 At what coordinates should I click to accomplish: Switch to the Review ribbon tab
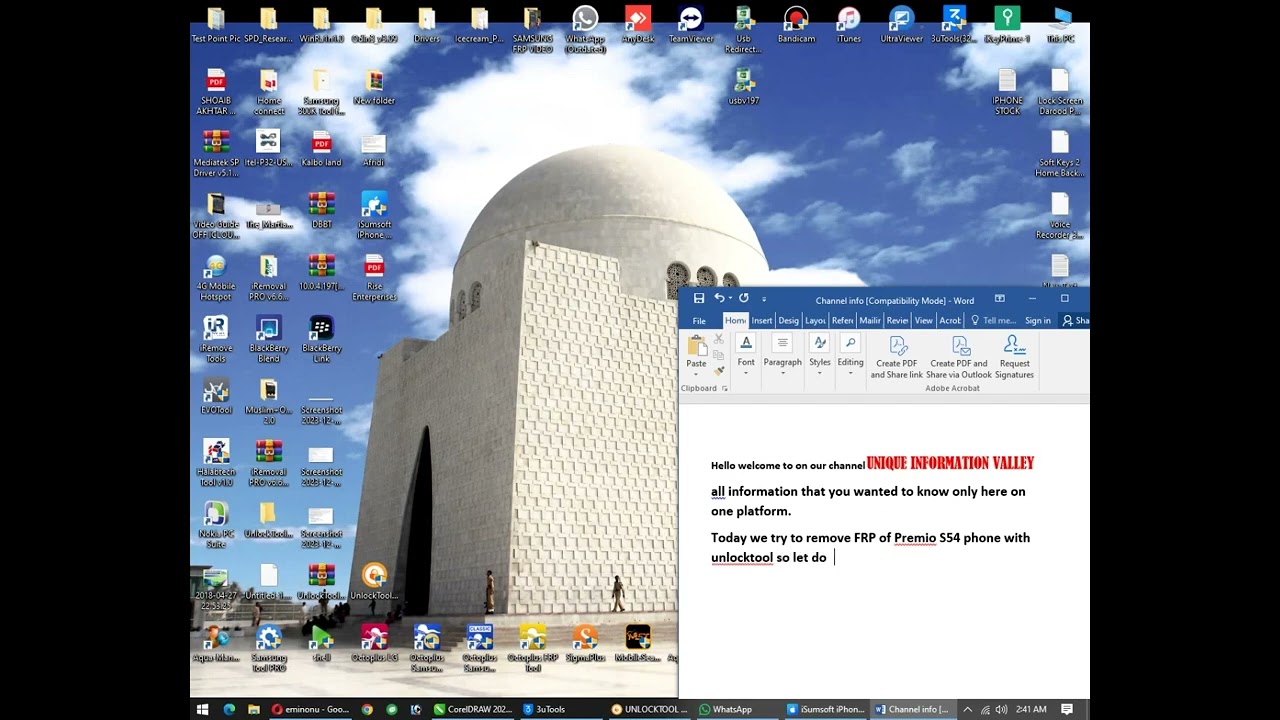897,321
